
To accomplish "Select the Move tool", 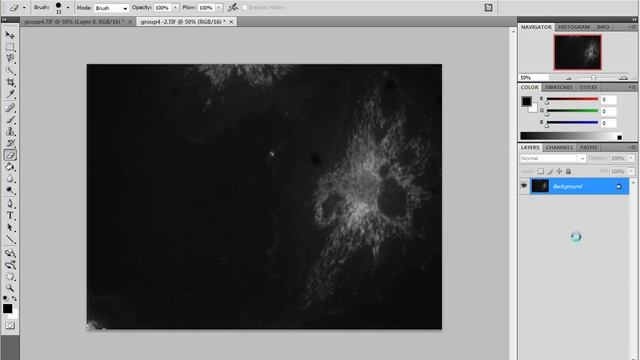I will click(x=10, y=35).
